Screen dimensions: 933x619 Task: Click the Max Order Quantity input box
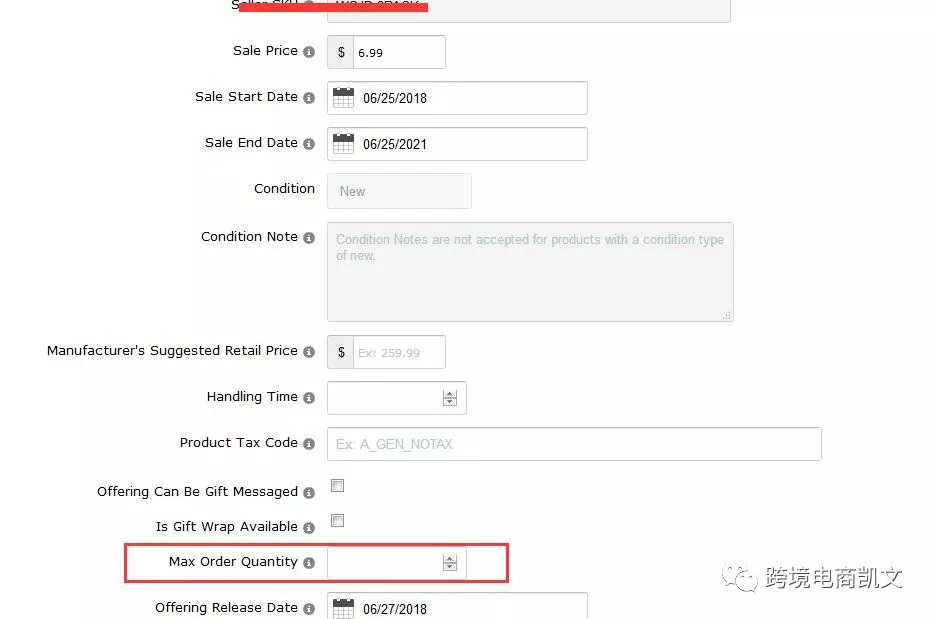(385, 563)
